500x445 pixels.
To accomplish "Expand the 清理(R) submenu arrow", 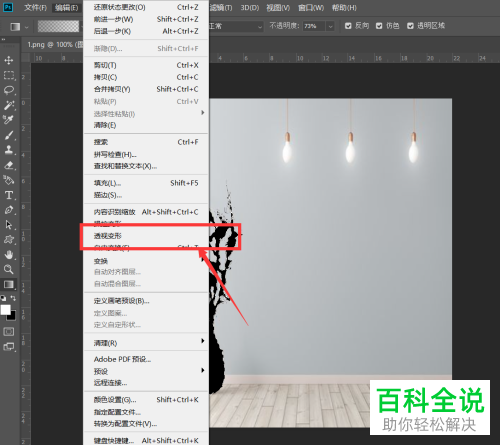I will (x=203, y=341).
